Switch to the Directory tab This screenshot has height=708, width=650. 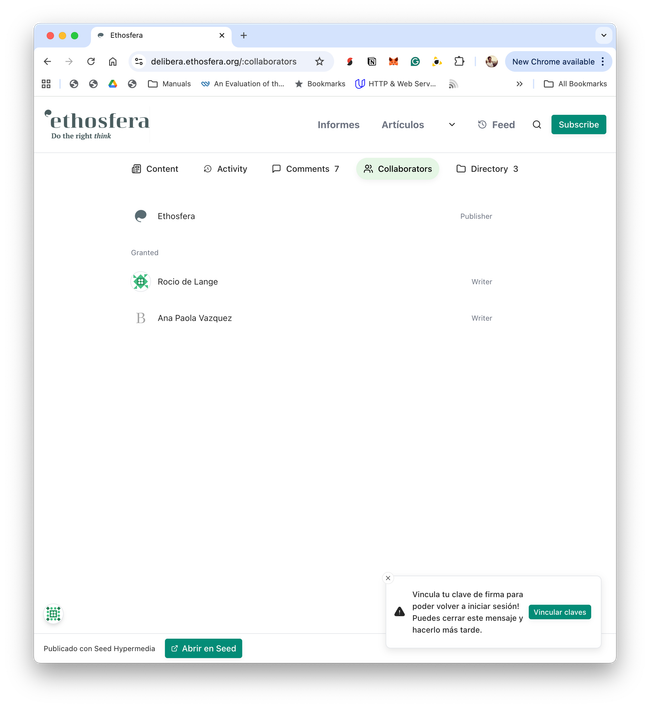point(487,169)
